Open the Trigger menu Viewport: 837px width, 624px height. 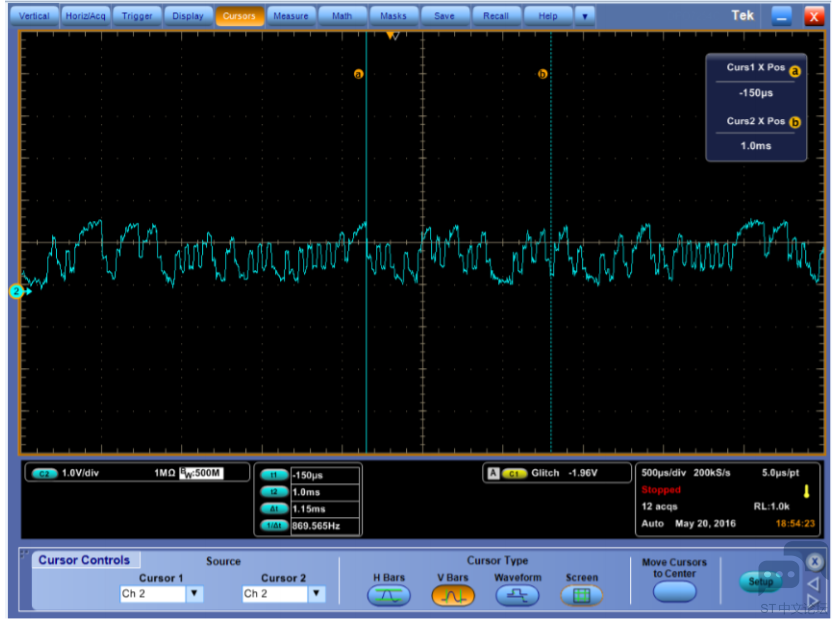[x=136, y=16]
